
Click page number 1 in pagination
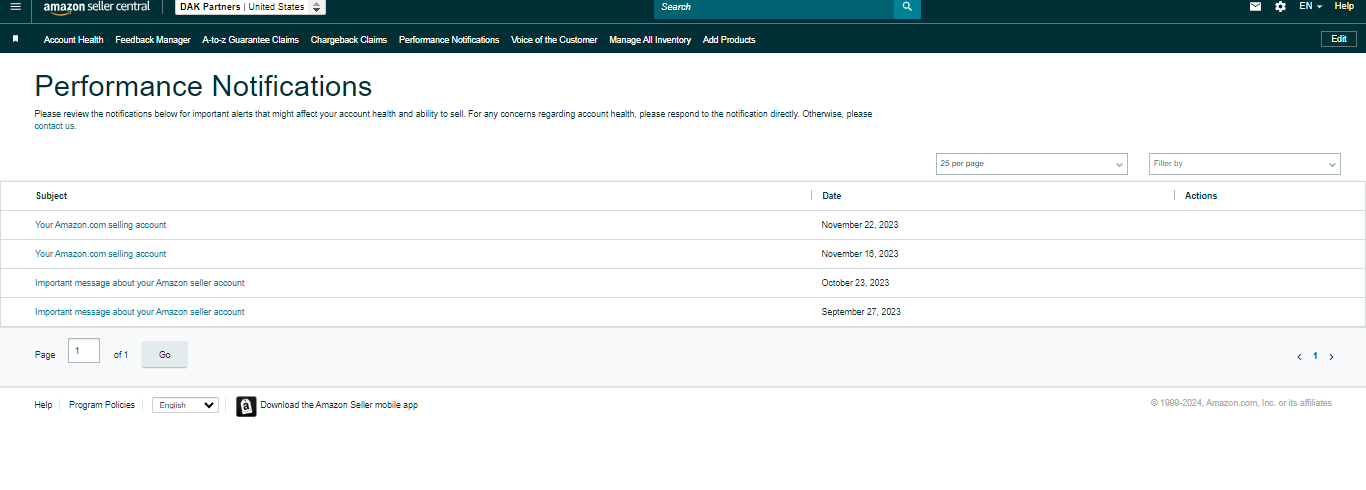1315,356
